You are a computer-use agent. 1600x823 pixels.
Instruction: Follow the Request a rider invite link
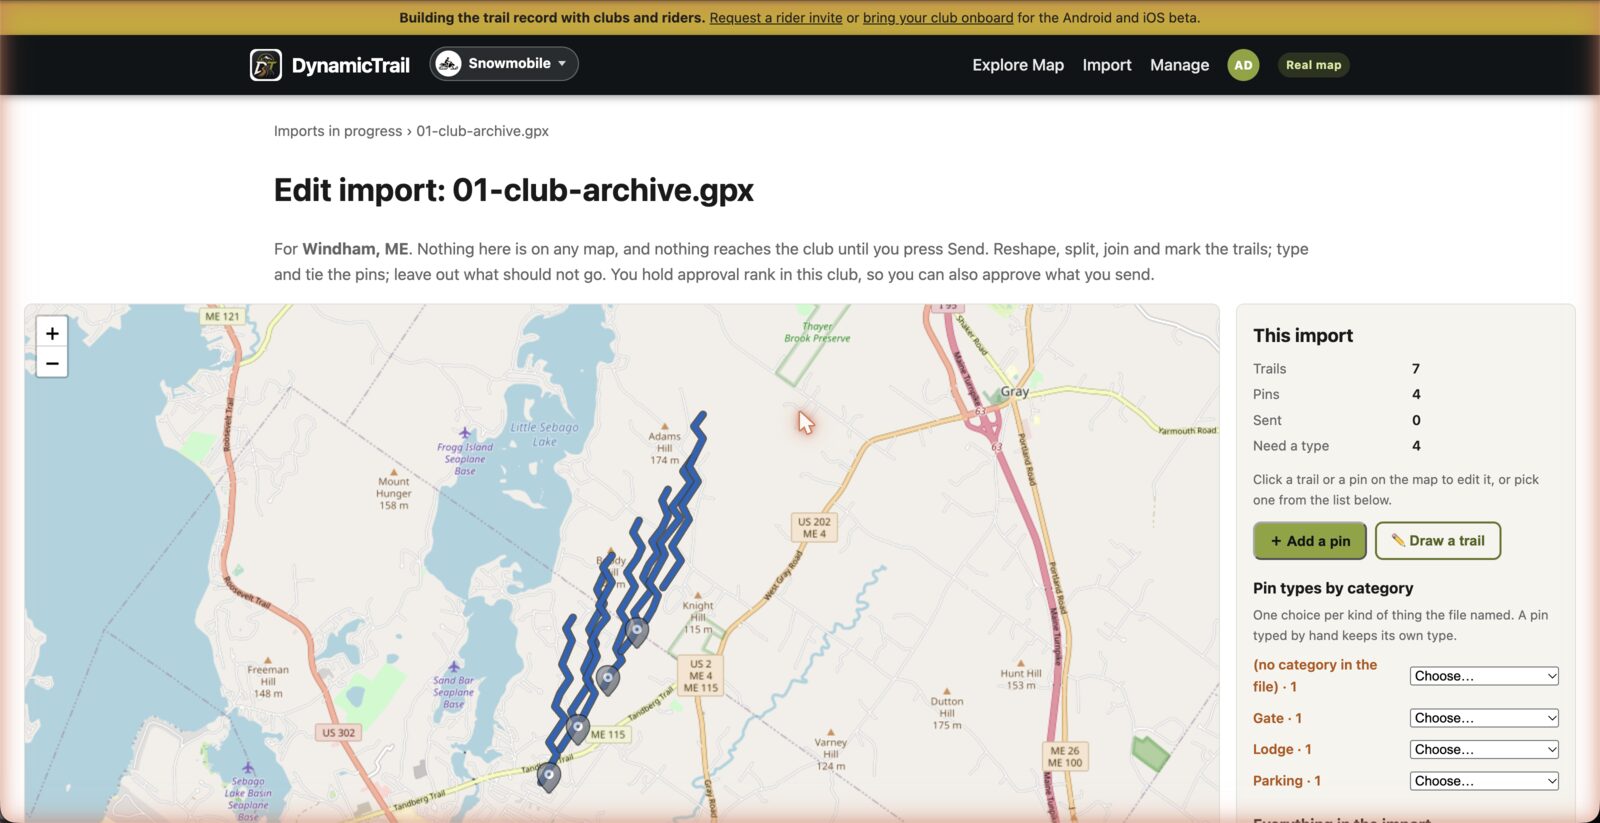pyautogui.click(x=776, y=18)
